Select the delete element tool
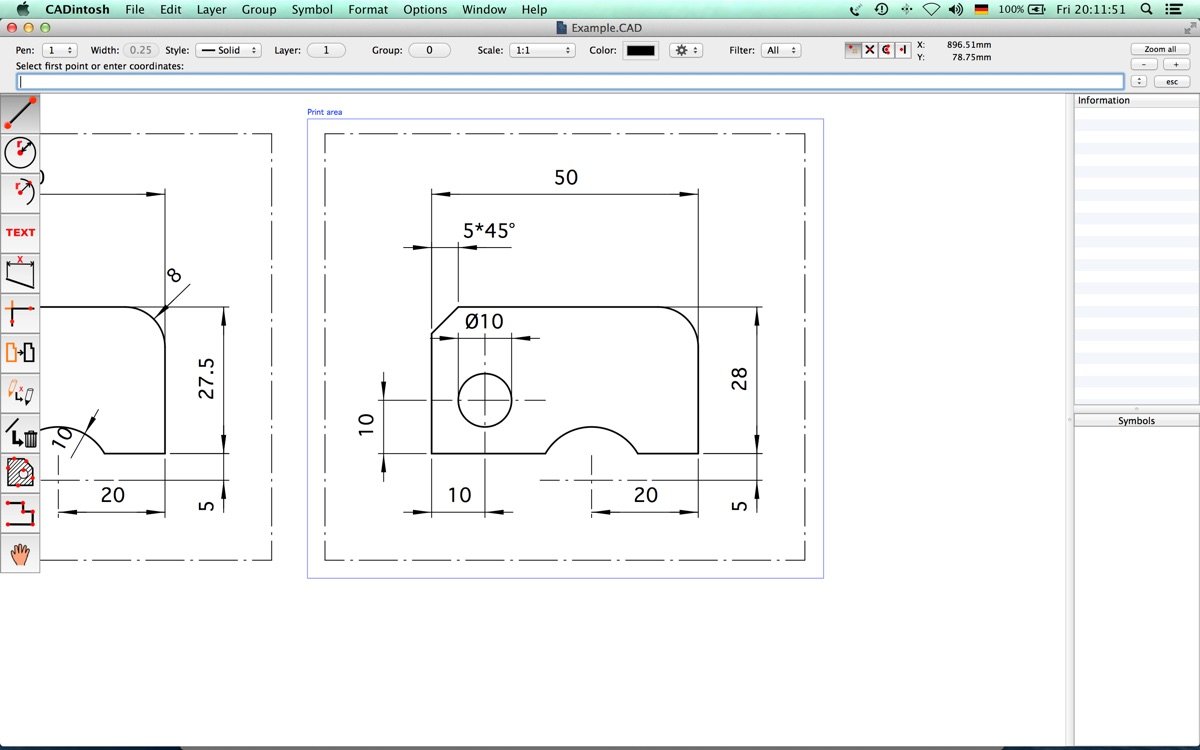1200x750 pixels. [20, 432]
